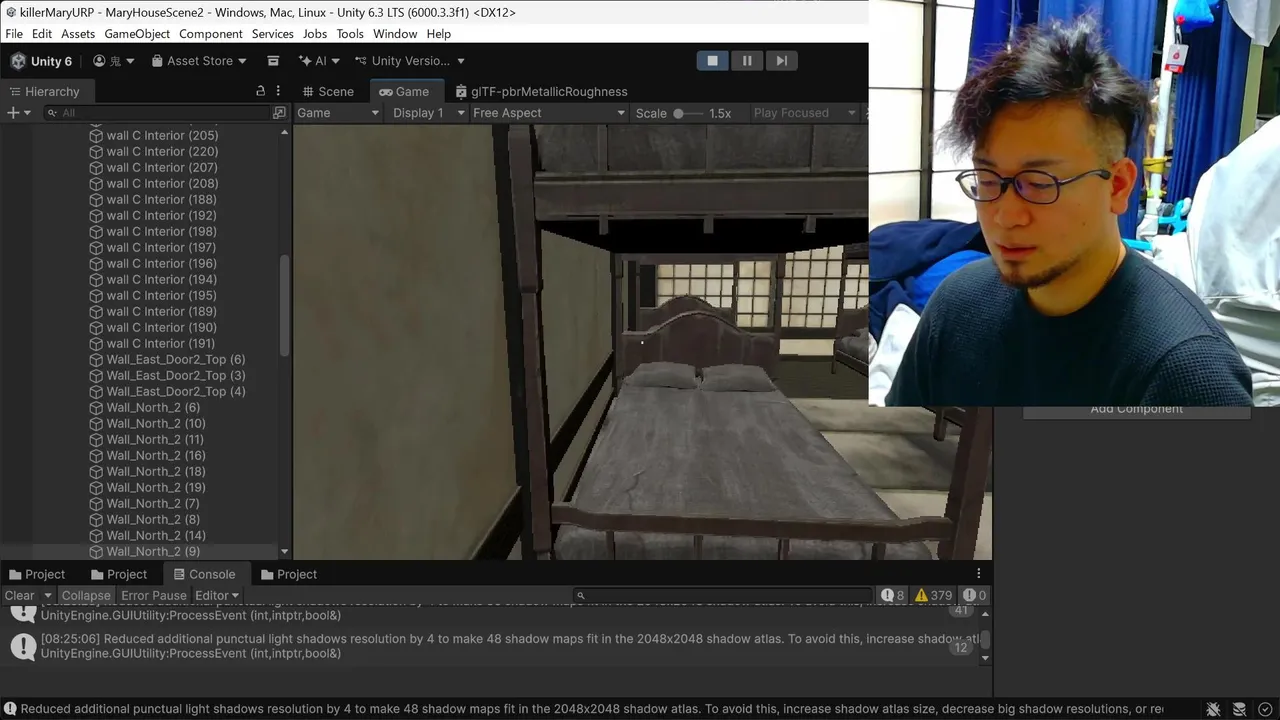Viewport: 1280px width, 720px height.
Task: Open the AI dropdown in the toolbar
Action: point(320,61)
